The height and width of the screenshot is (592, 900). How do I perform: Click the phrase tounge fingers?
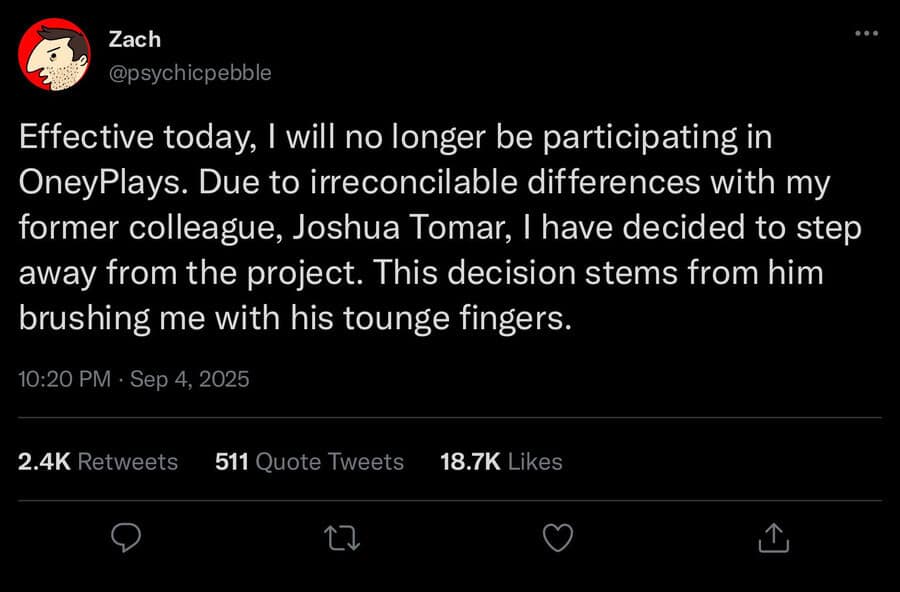(457, 319)
